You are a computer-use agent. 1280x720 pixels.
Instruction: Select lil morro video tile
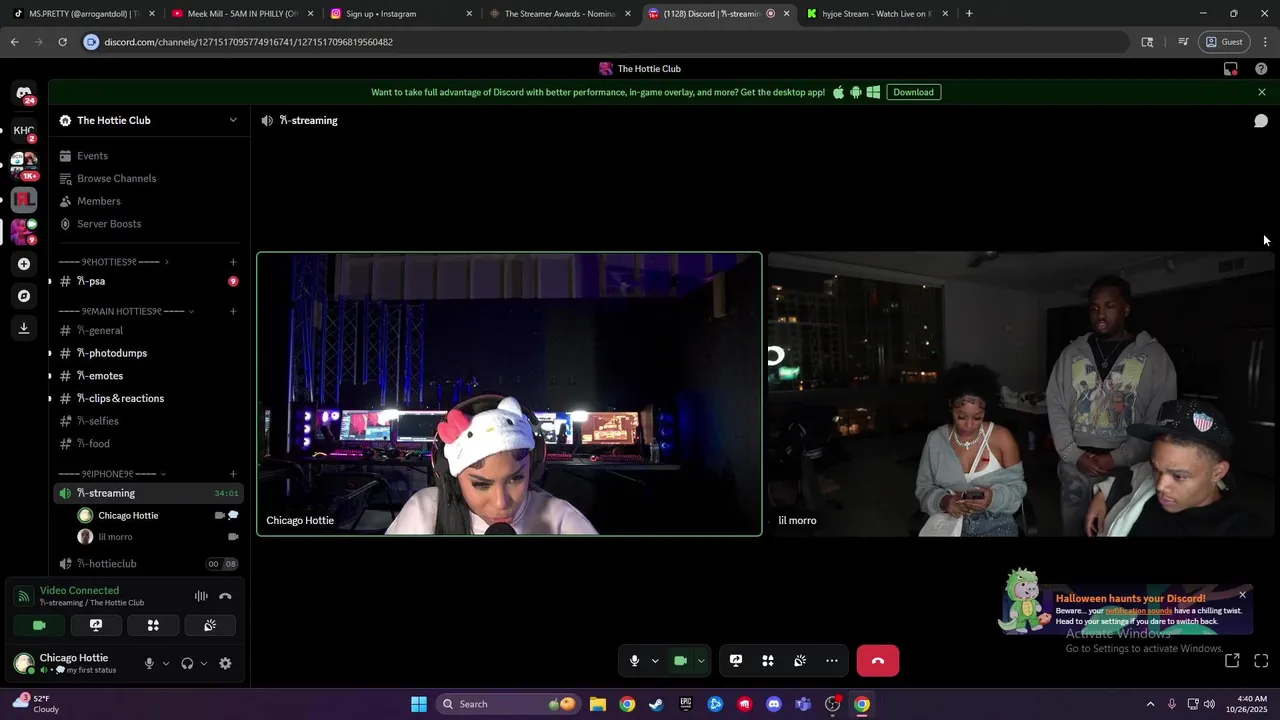[1021, 394]
